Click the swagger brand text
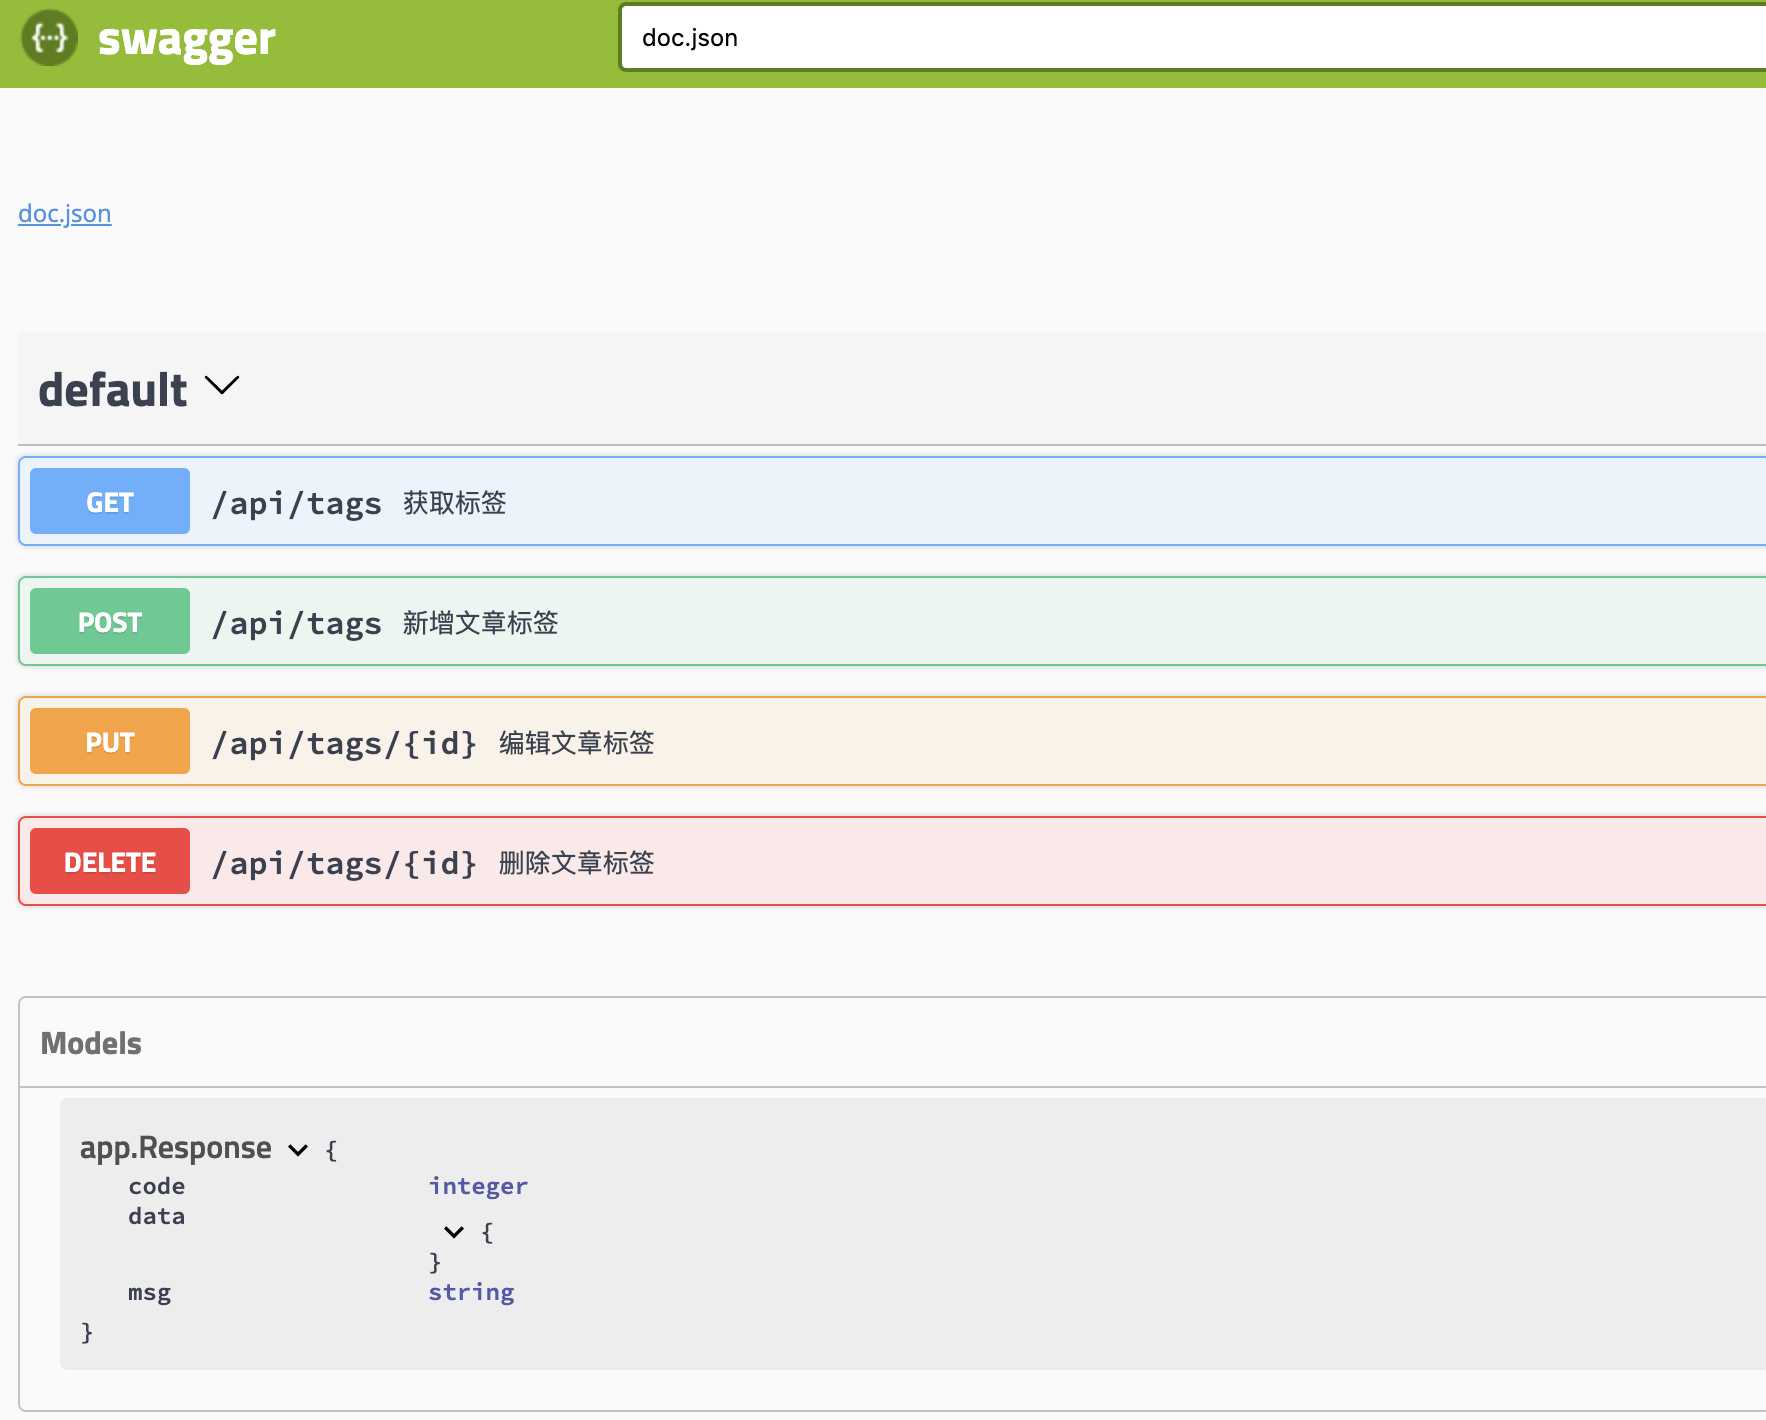 coord(186,40)
